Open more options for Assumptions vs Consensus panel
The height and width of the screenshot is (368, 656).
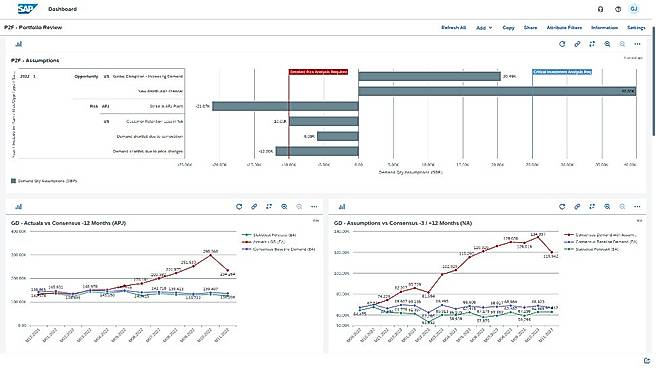(x=637, y=207)
